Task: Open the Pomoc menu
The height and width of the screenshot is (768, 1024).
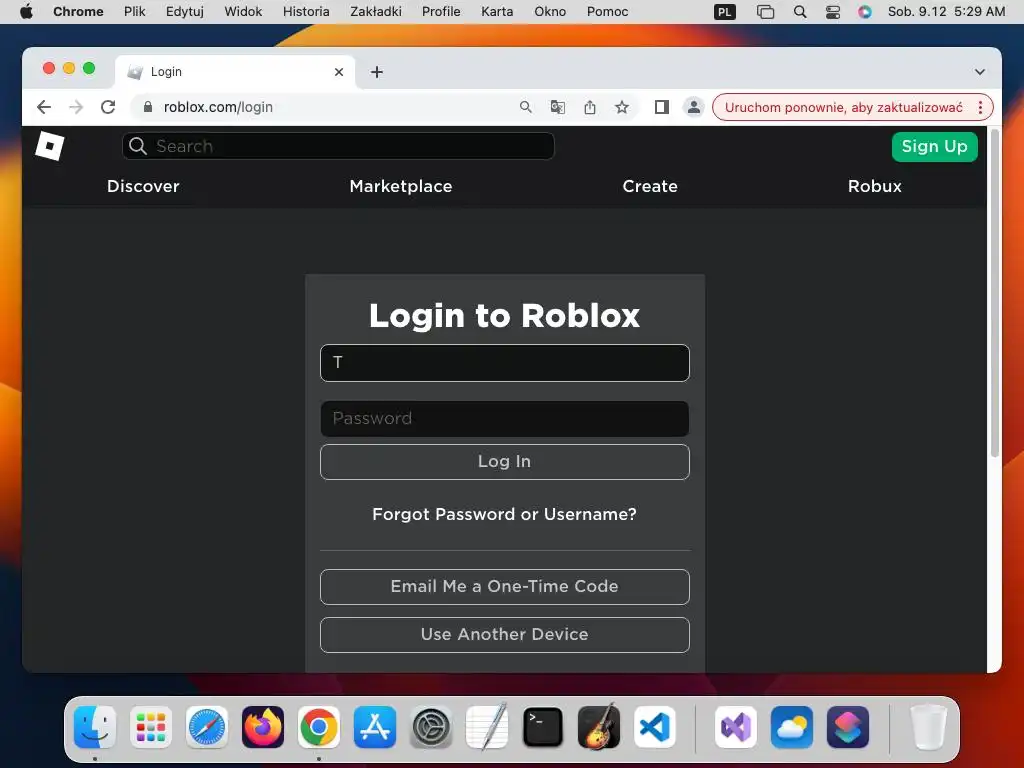Action: 607,12
